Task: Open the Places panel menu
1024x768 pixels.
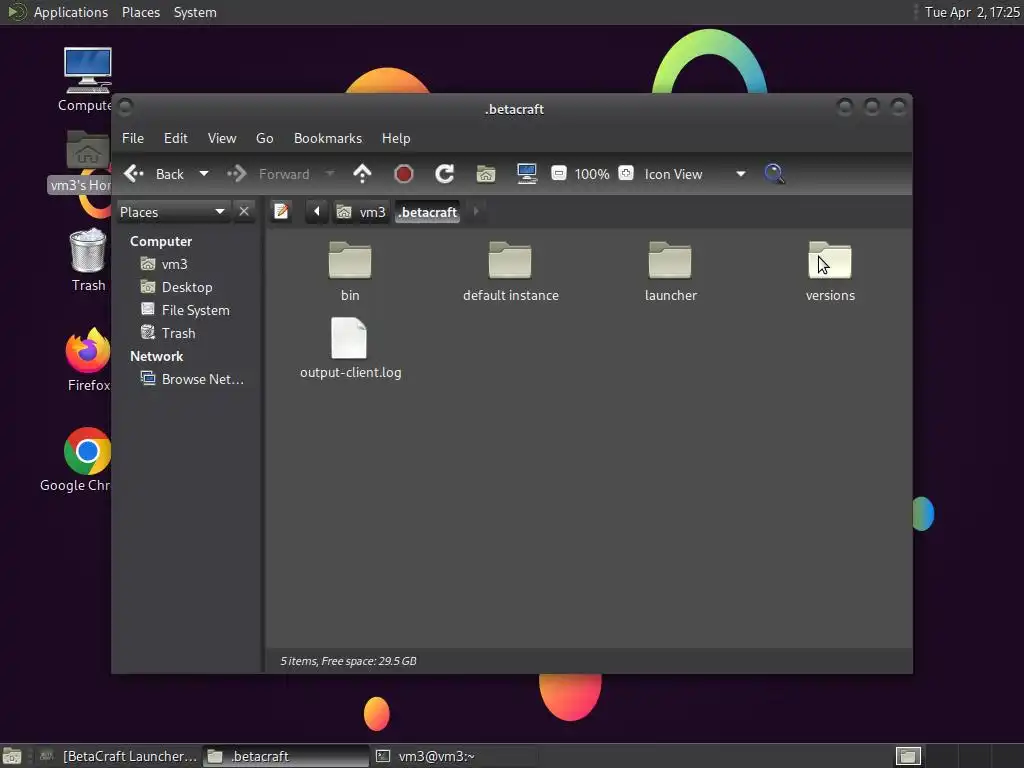Action: coord(140,12)
